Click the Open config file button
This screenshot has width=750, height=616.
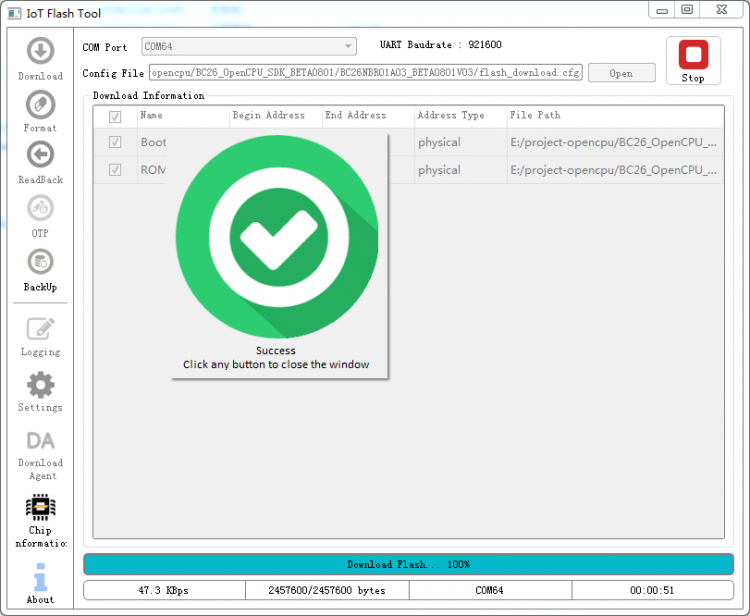click(x=621, y=73)
